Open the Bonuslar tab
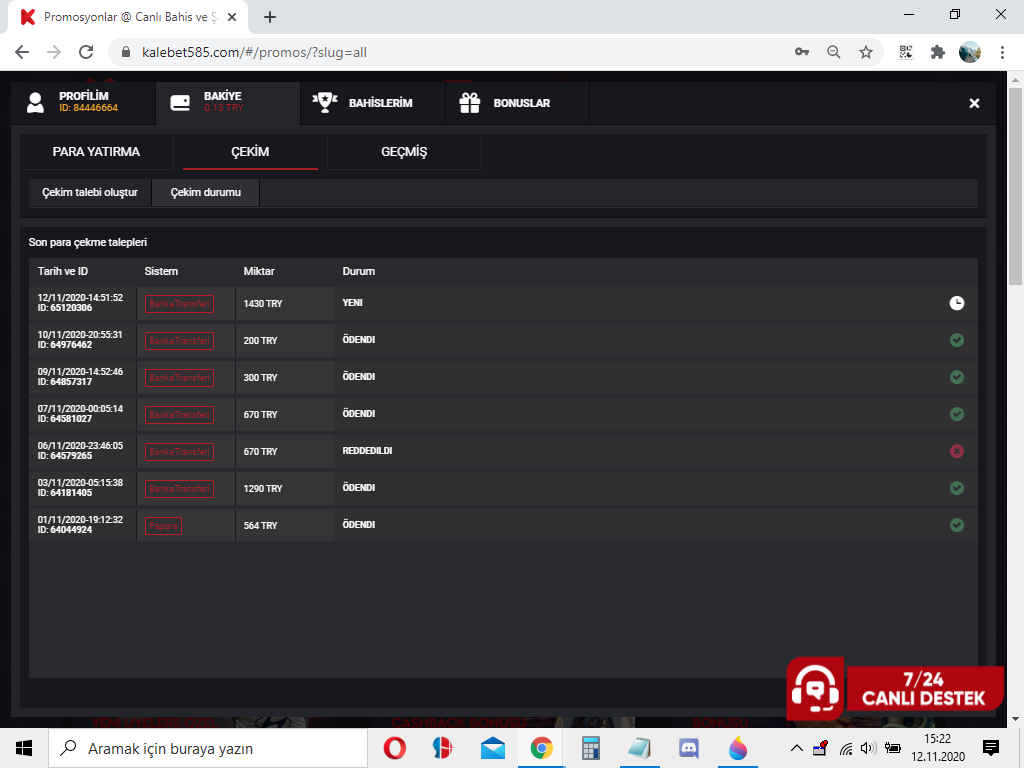1024x768 pixels. [x=517, y=103]
